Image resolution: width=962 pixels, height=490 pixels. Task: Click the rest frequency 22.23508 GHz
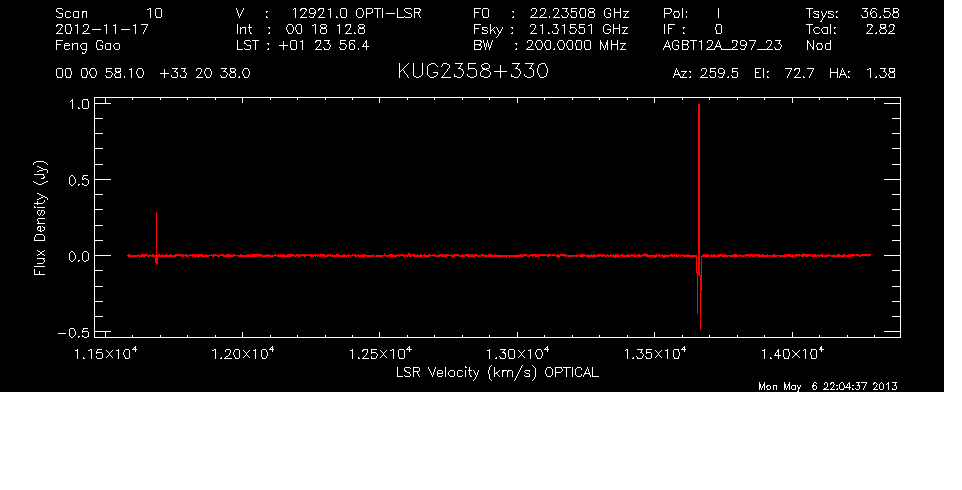579,13
